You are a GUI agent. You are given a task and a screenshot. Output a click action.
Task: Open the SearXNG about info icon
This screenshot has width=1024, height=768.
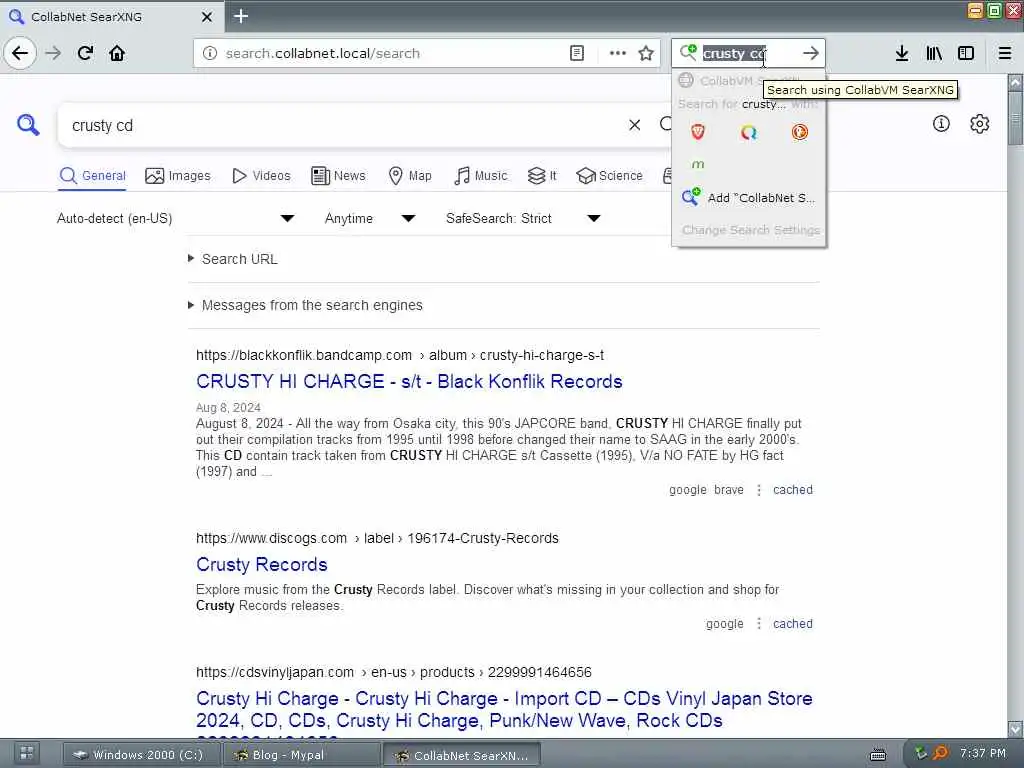pyautogui.click(x=941, y=123)
